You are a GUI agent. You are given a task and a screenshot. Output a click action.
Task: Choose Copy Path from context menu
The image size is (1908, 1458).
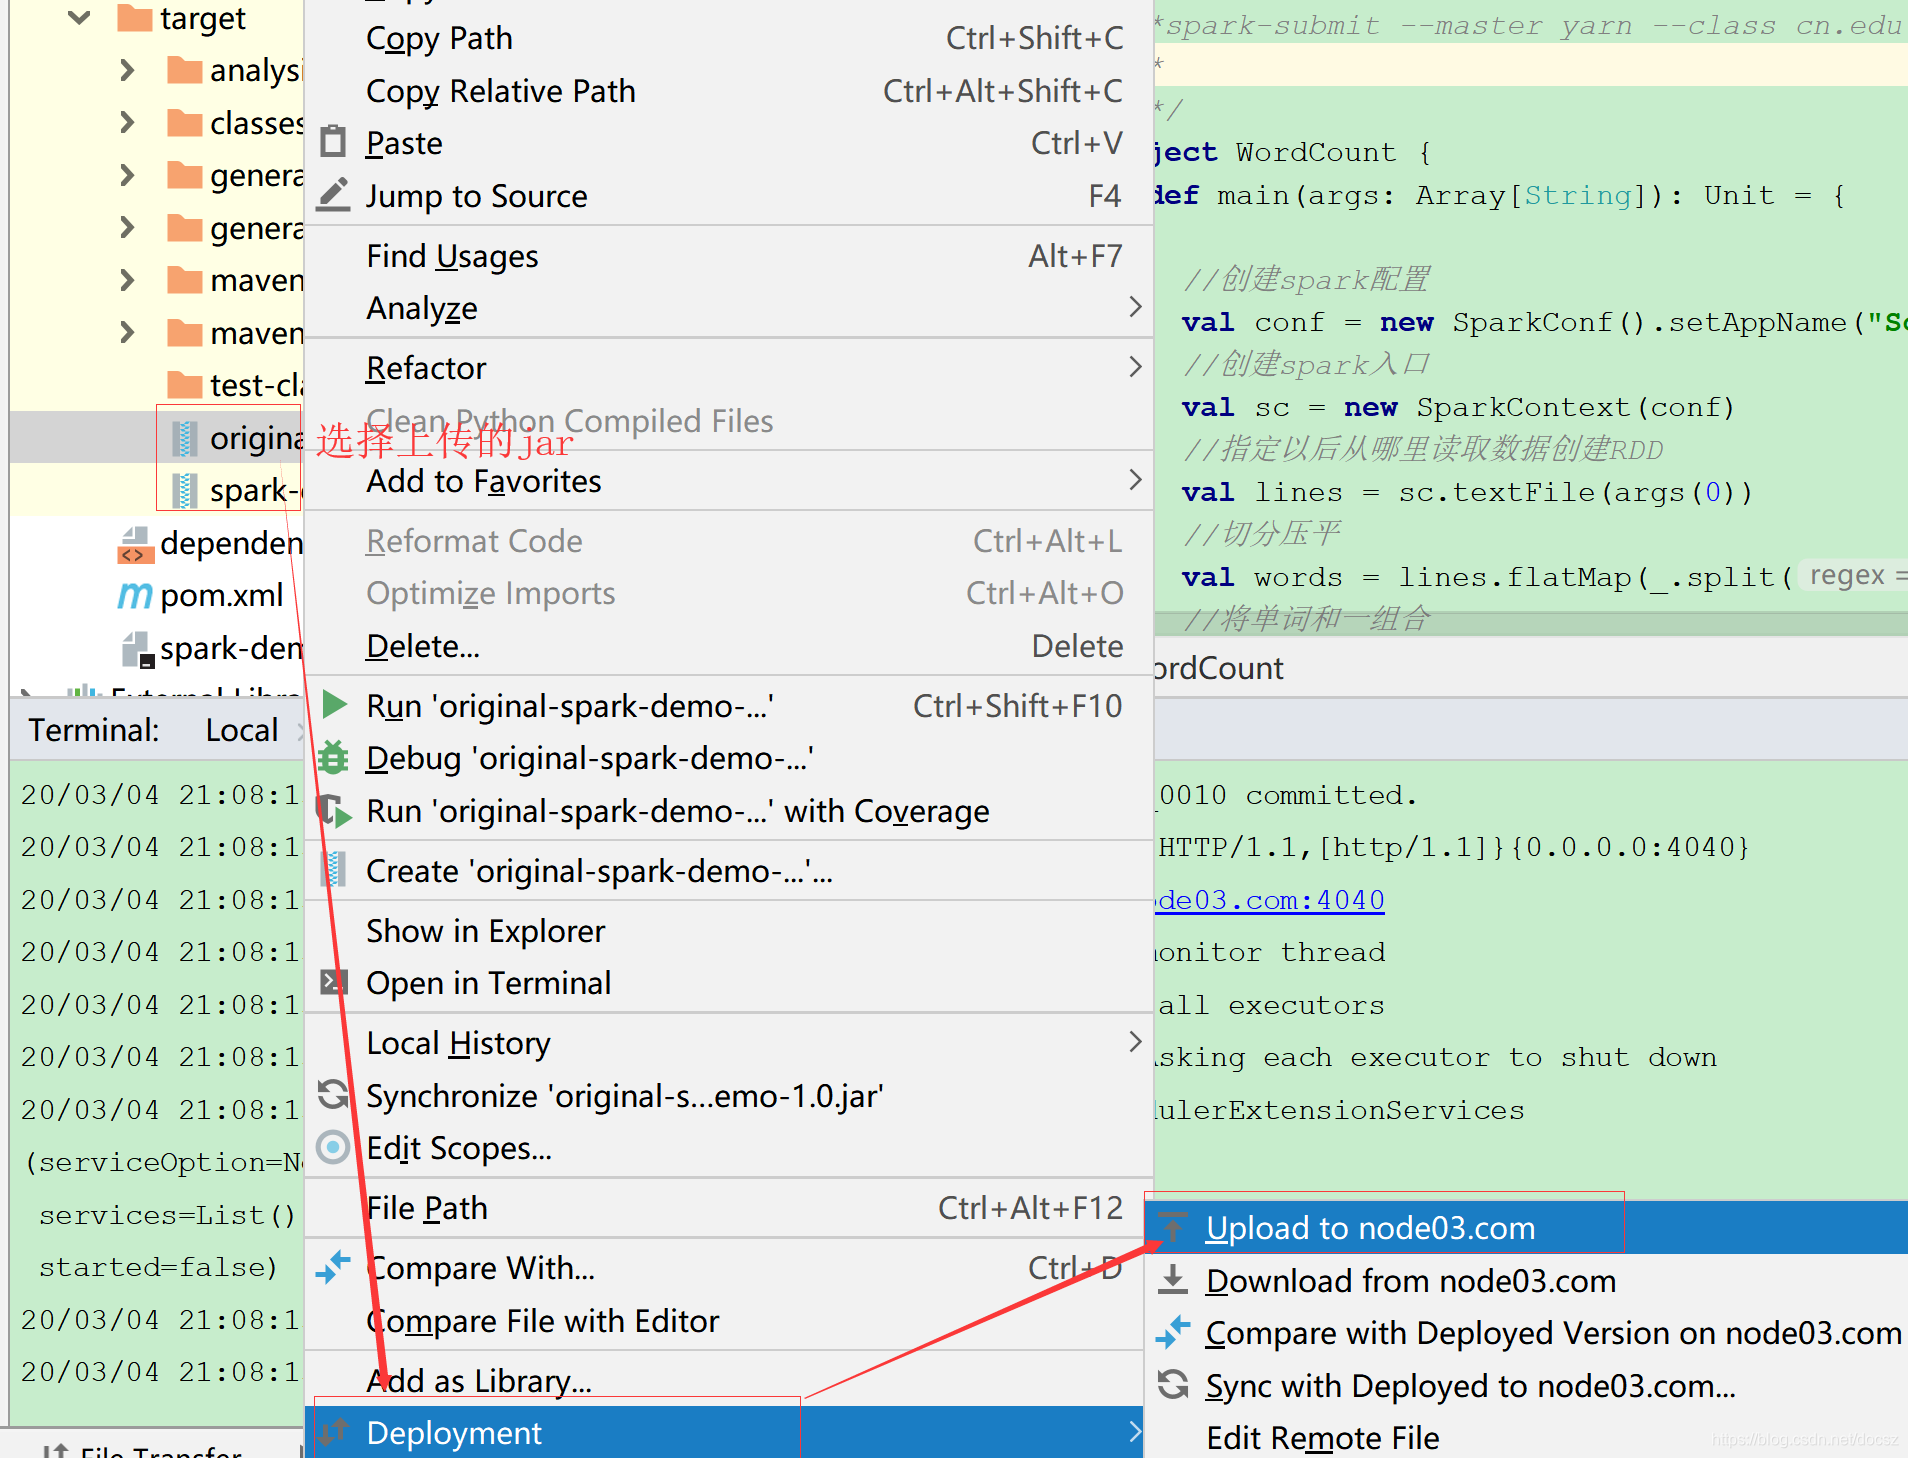[x=729, y=38]
